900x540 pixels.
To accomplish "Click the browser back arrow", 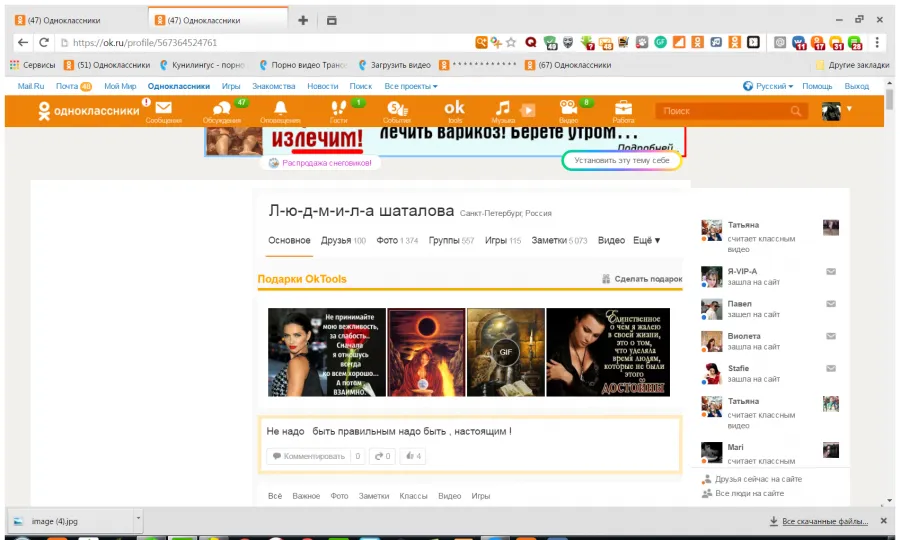I will click(x=22, y=42).
